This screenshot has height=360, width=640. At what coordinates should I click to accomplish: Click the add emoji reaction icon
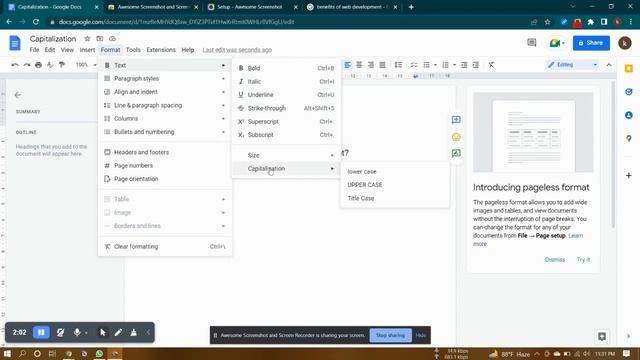click(x=456, y=137)
